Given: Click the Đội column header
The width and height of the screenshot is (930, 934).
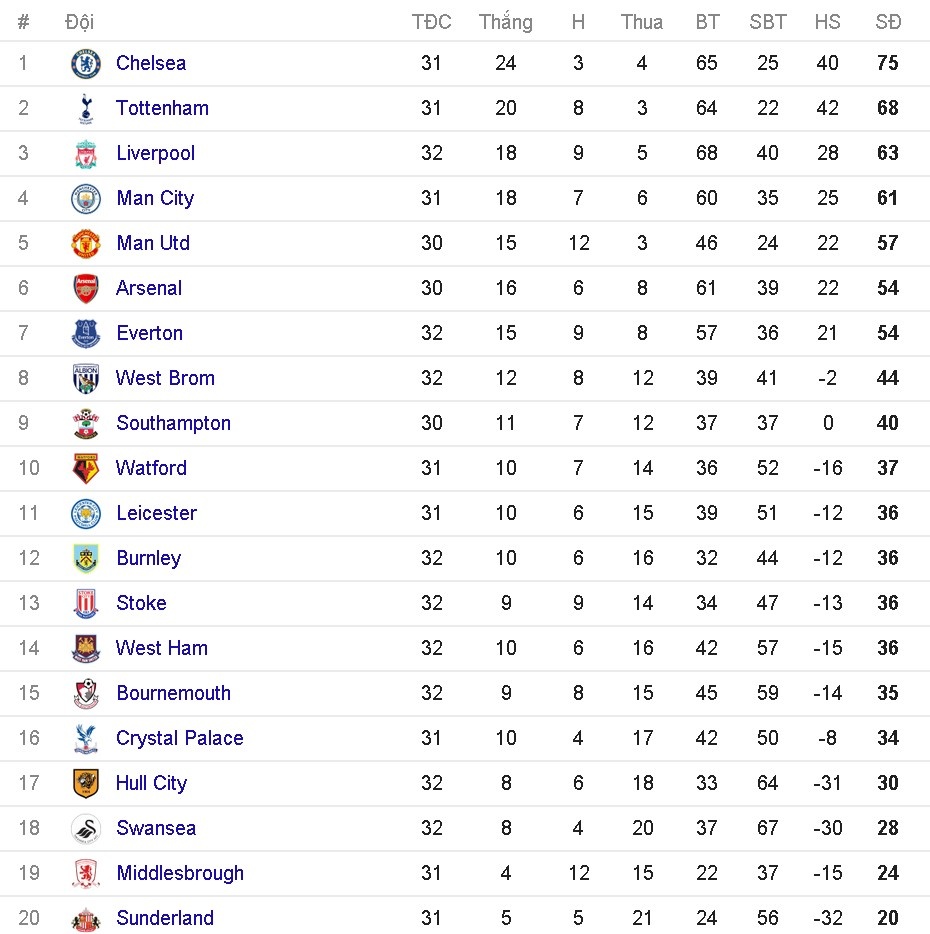Looking at the screenshot, I should point(79,22).
